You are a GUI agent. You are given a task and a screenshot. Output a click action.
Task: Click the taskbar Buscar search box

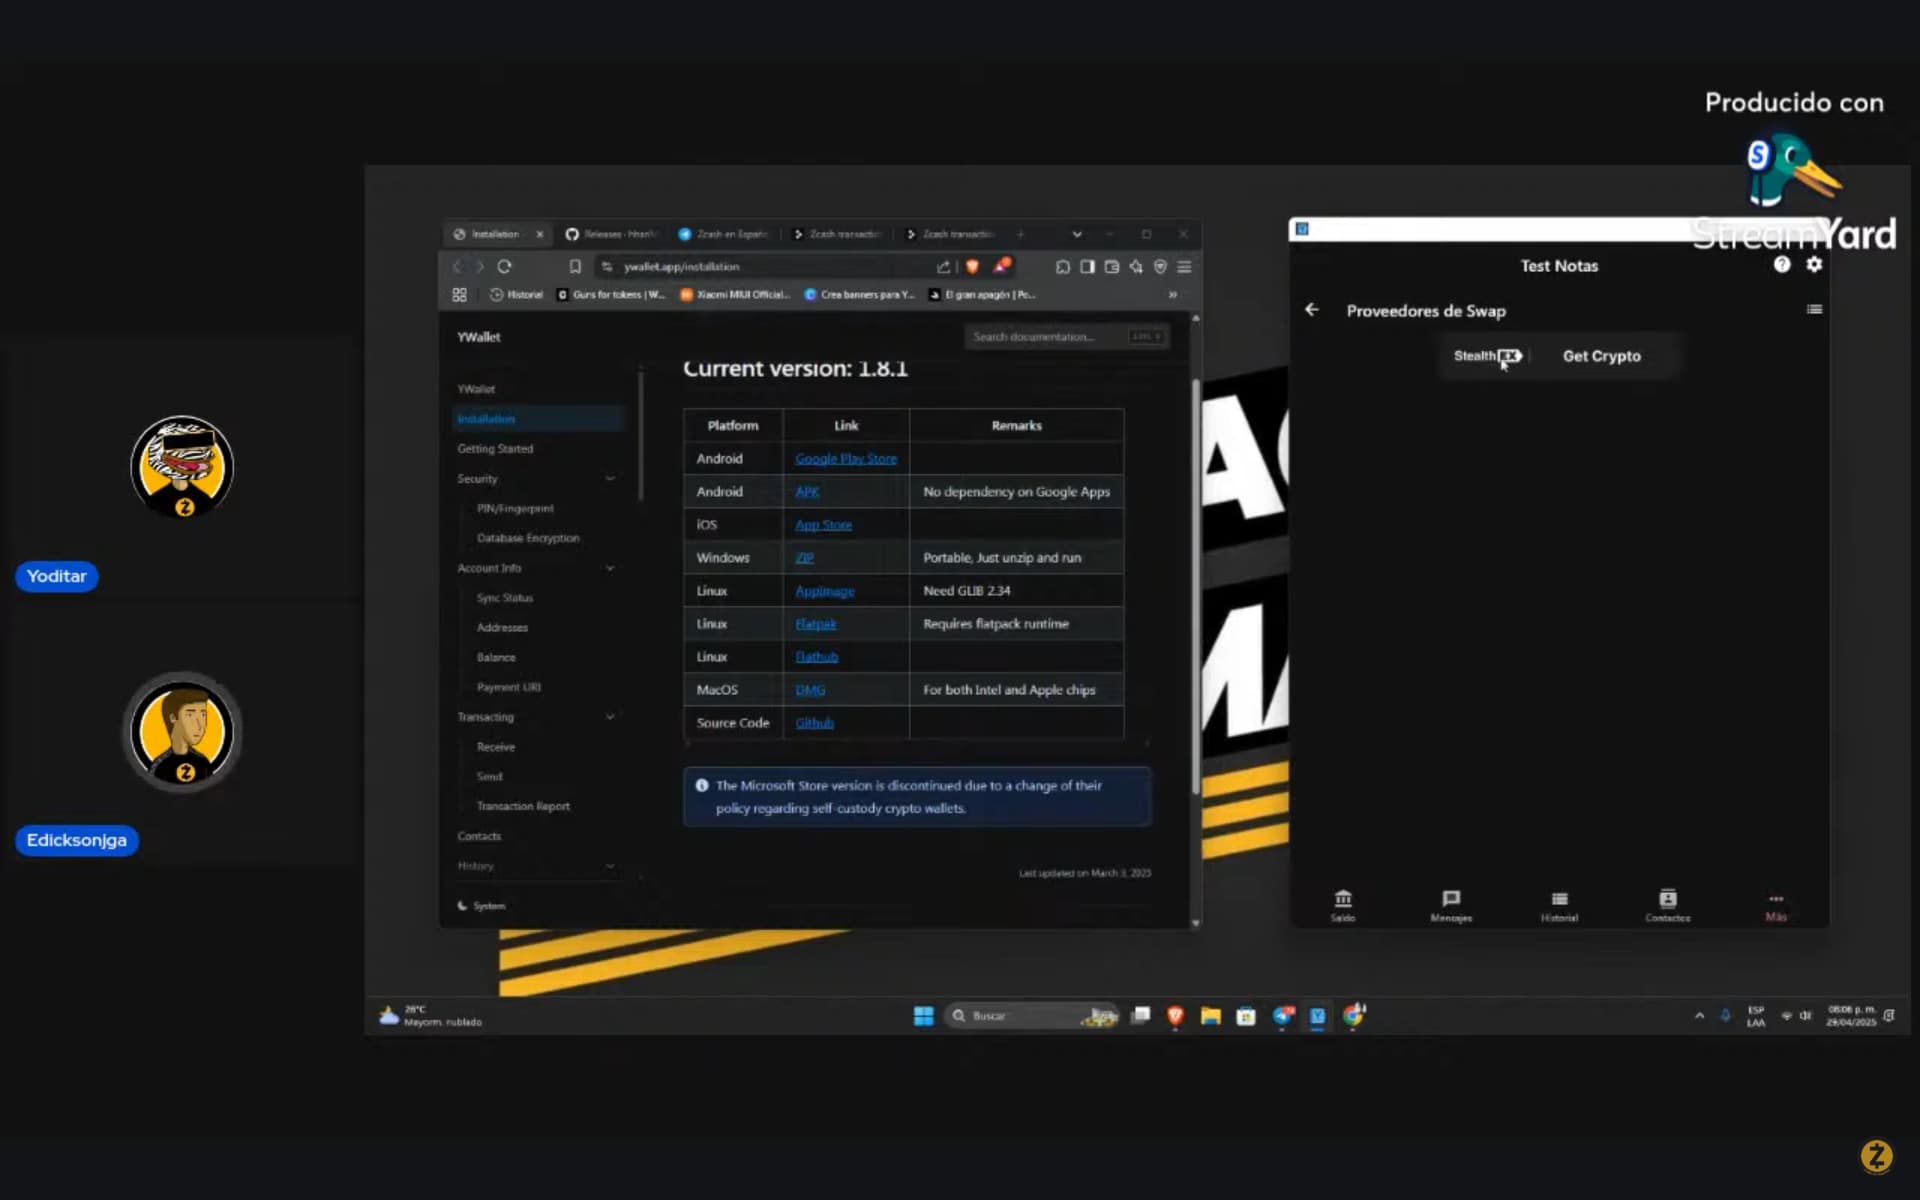[x=1031, y=1016]
